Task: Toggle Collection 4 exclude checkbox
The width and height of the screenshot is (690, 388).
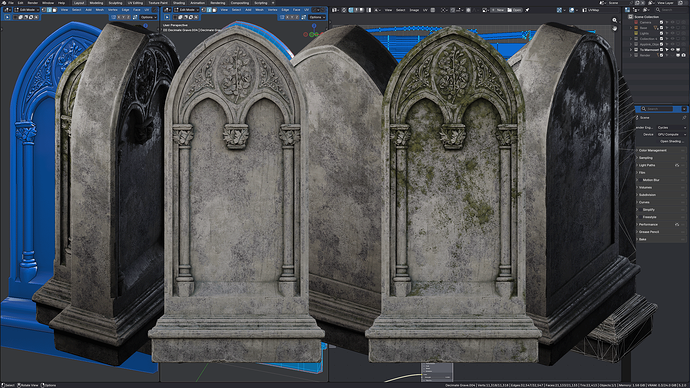Action: point(661,39)
